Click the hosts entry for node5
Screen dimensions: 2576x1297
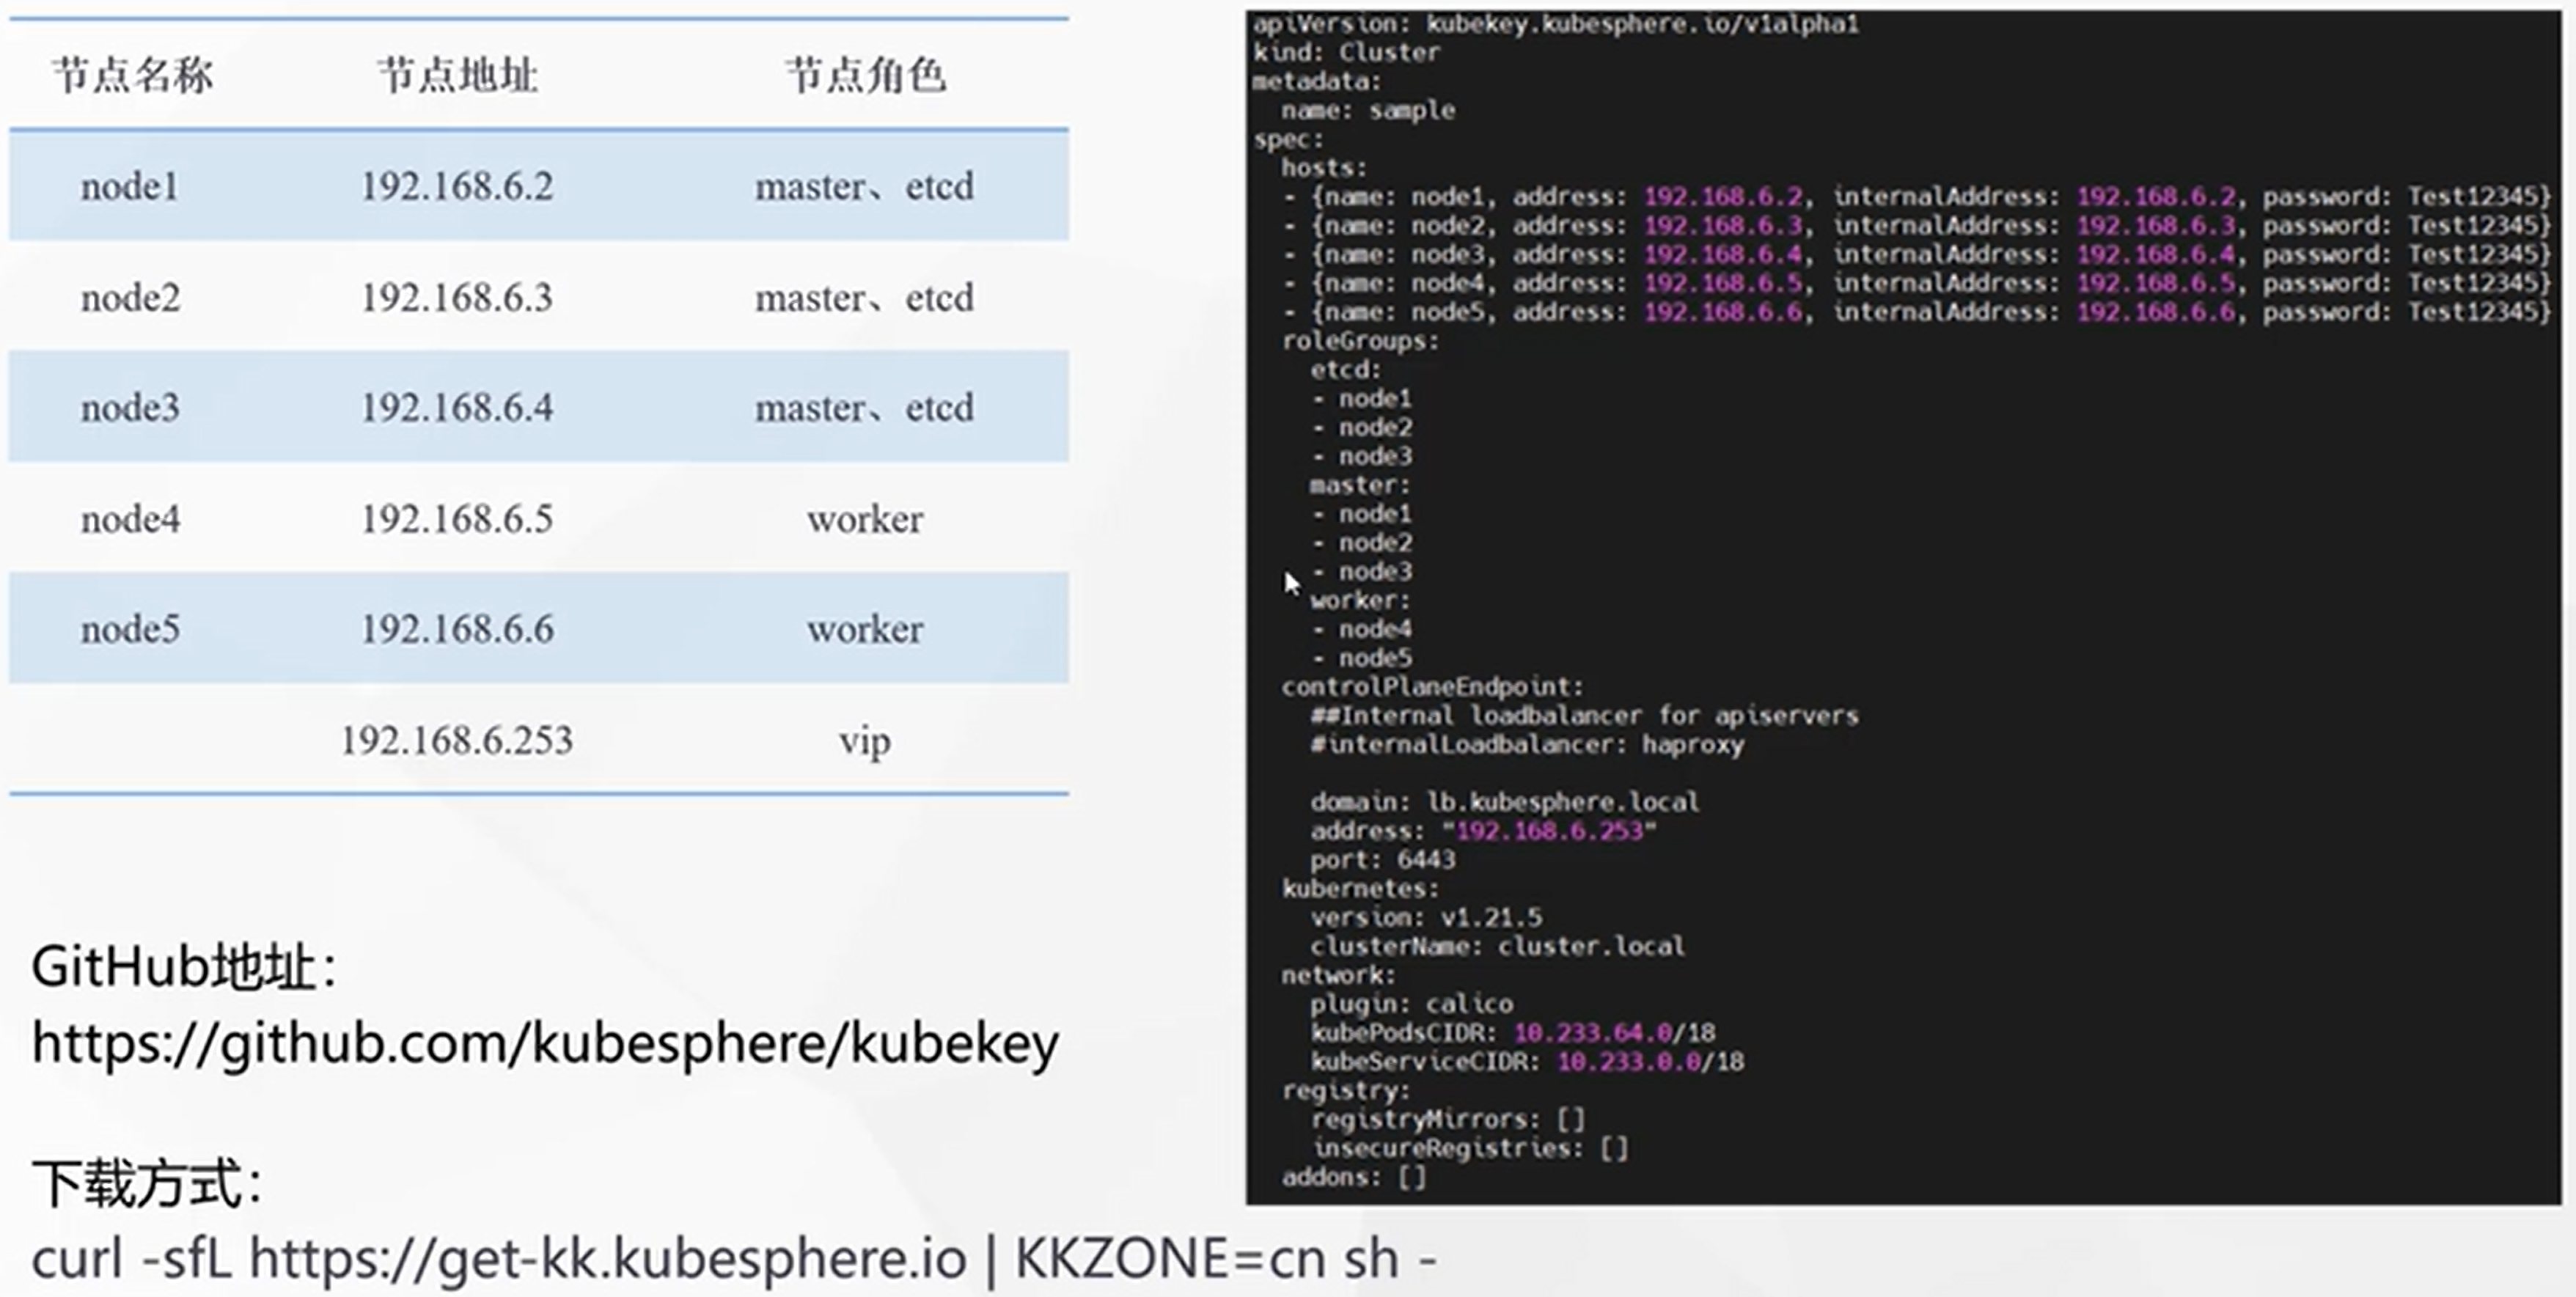[x=1917, y=312]
